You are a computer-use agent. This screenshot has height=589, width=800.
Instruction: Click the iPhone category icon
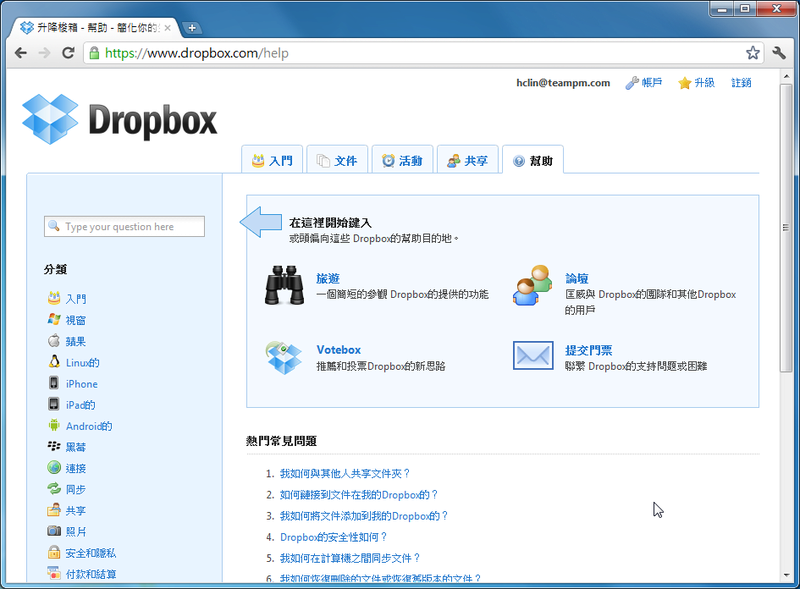(54, 382)
